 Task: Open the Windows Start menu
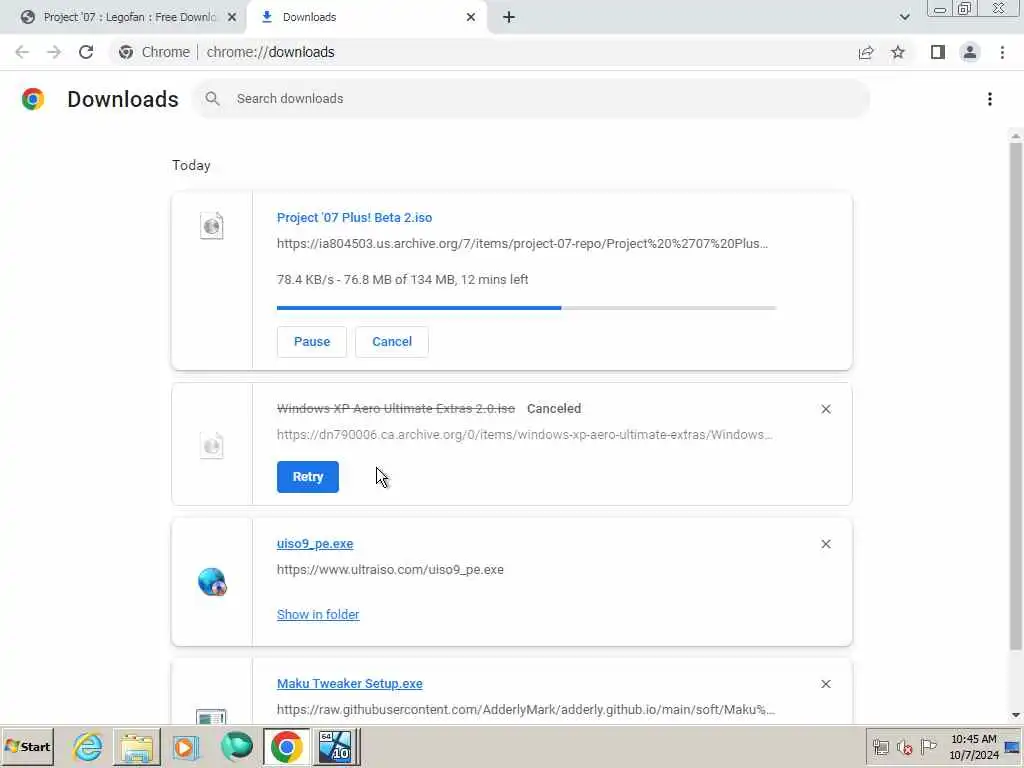tap(27, 746)
